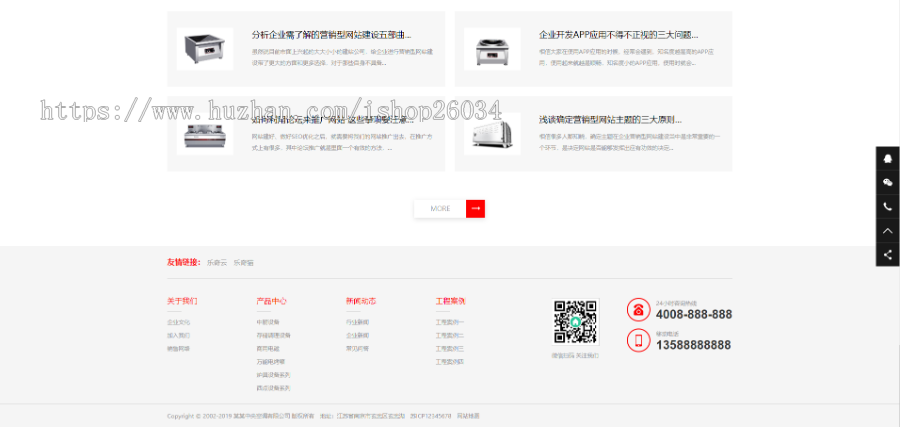Open friendly link 乐奇云
Screen dimensions: 900x427
217,263
